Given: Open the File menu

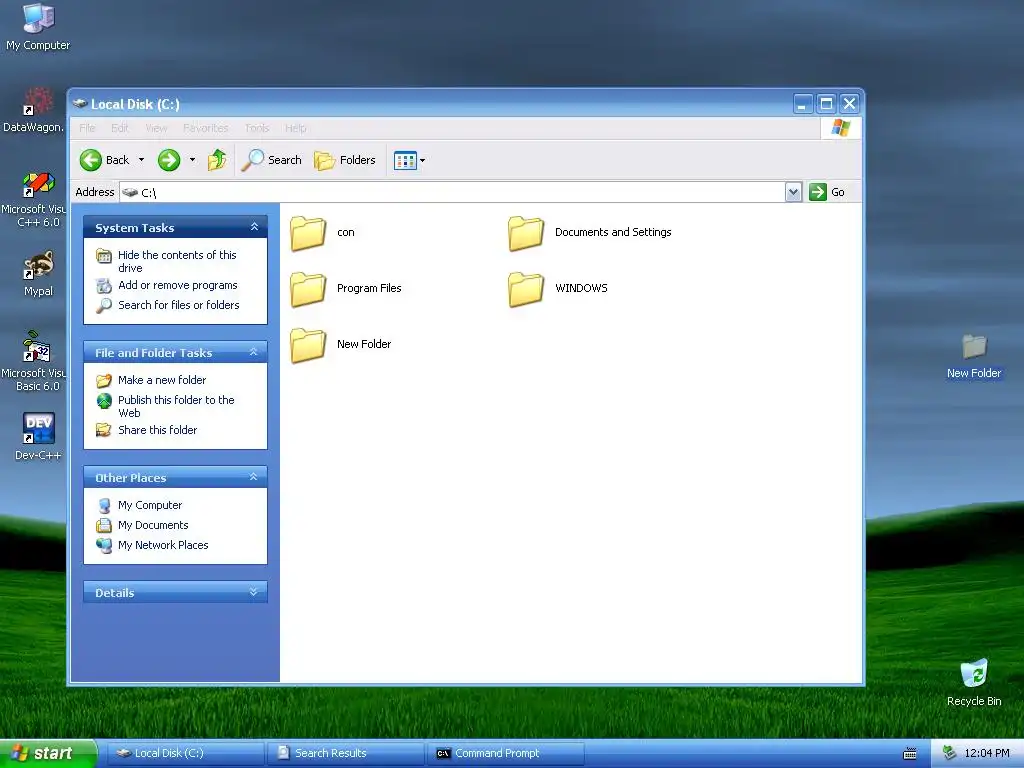Looking at the screenshot, I should coord(87,128).
